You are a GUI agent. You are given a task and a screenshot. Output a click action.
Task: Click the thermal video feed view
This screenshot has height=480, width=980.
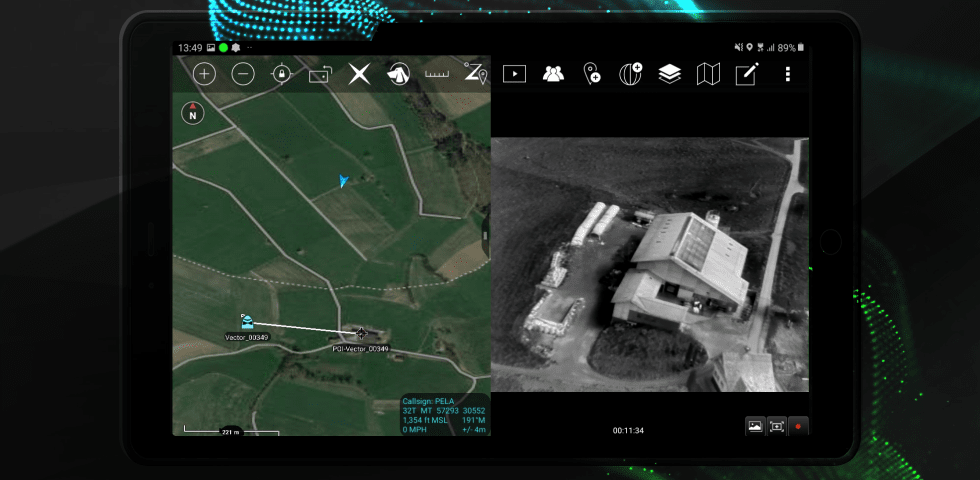649,264
